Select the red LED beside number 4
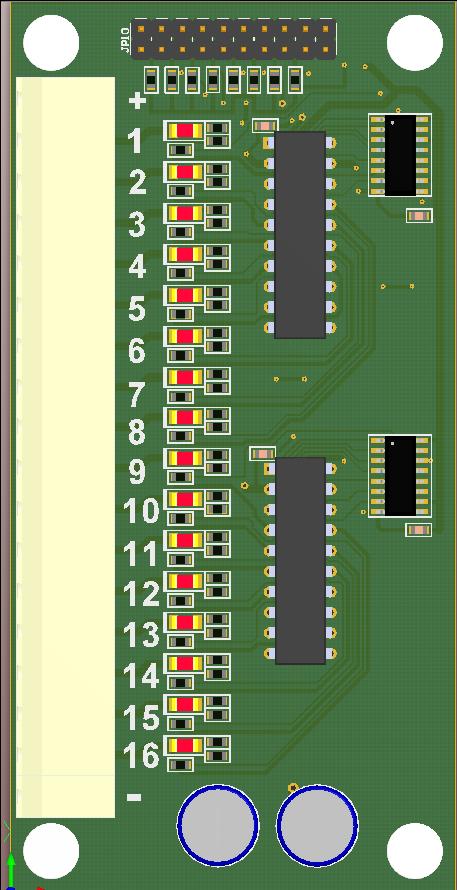 186,254
